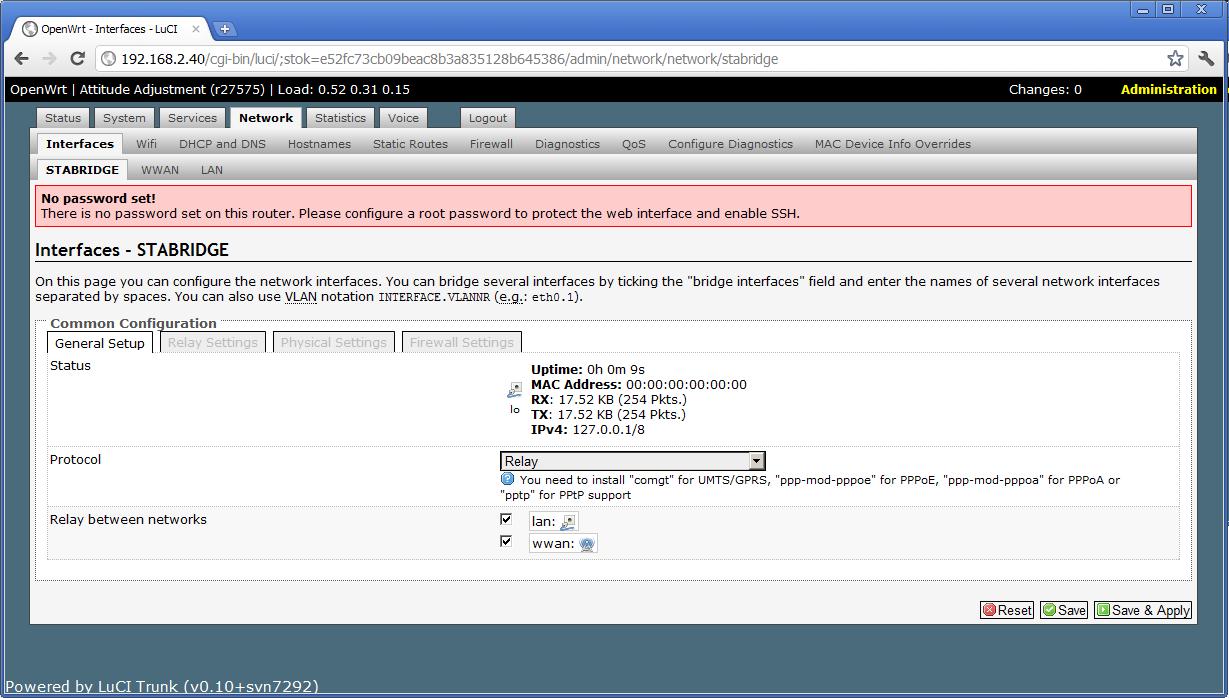Viewport: 1229px width, 698px height.
Task: Switch to the Wifi submenu tab
Action: pyautogui.click(x=147, y=144)
